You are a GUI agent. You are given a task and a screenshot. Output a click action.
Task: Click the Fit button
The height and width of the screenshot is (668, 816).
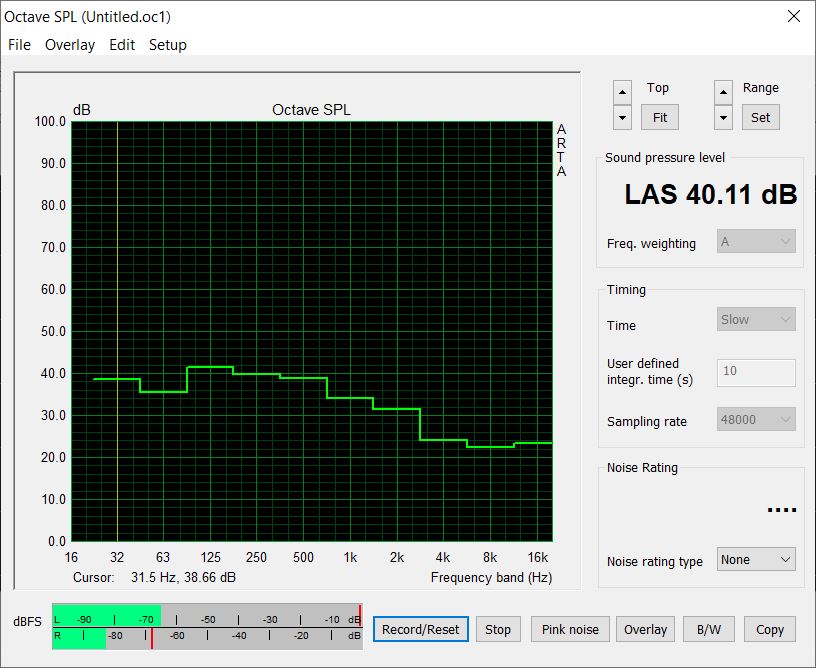(x=659, y=118)
